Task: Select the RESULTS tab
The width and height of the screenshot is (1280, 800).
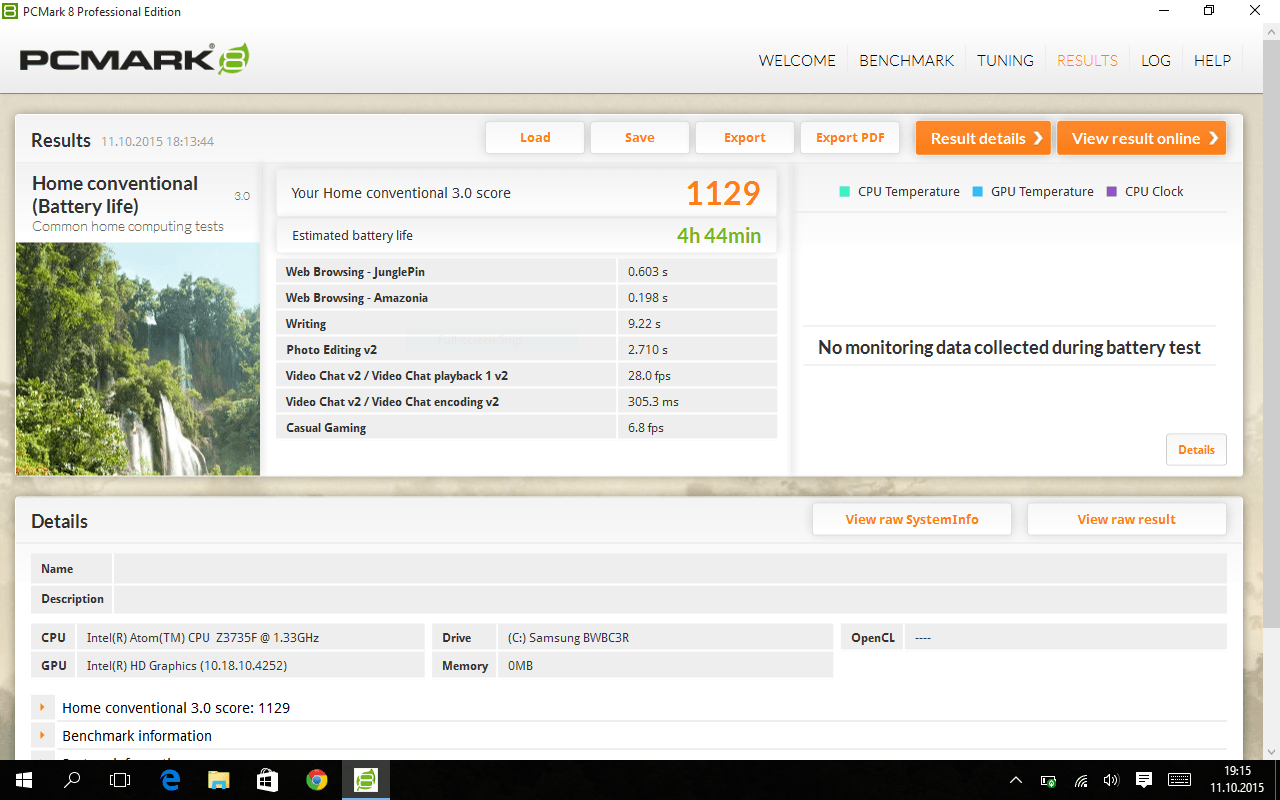Action: 1087,60
